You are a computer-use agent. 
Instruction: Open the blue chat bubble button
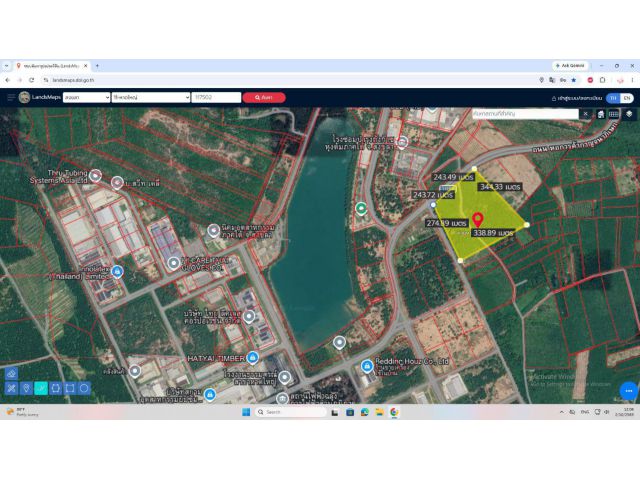pos(629,391)
